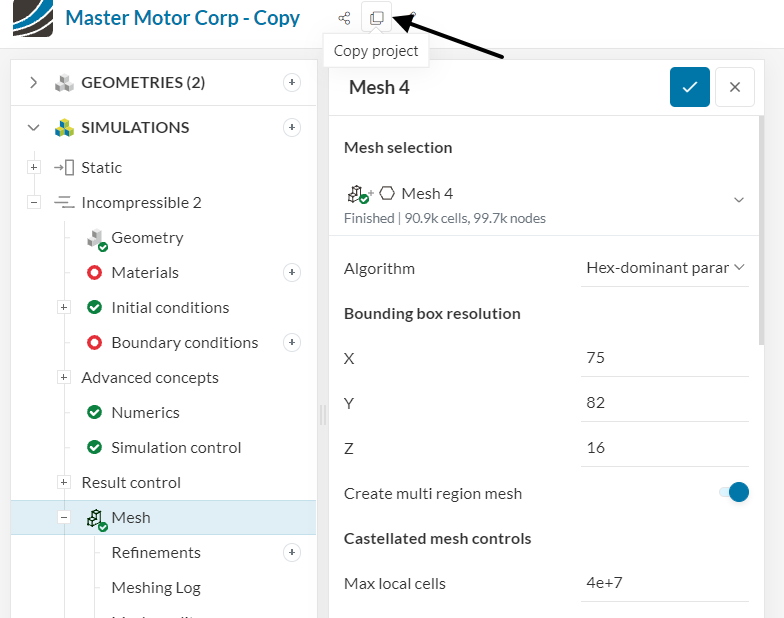Add a mesh refinement with plus icon
Viewport: 784px width, 618px height.
click(292, 552)
